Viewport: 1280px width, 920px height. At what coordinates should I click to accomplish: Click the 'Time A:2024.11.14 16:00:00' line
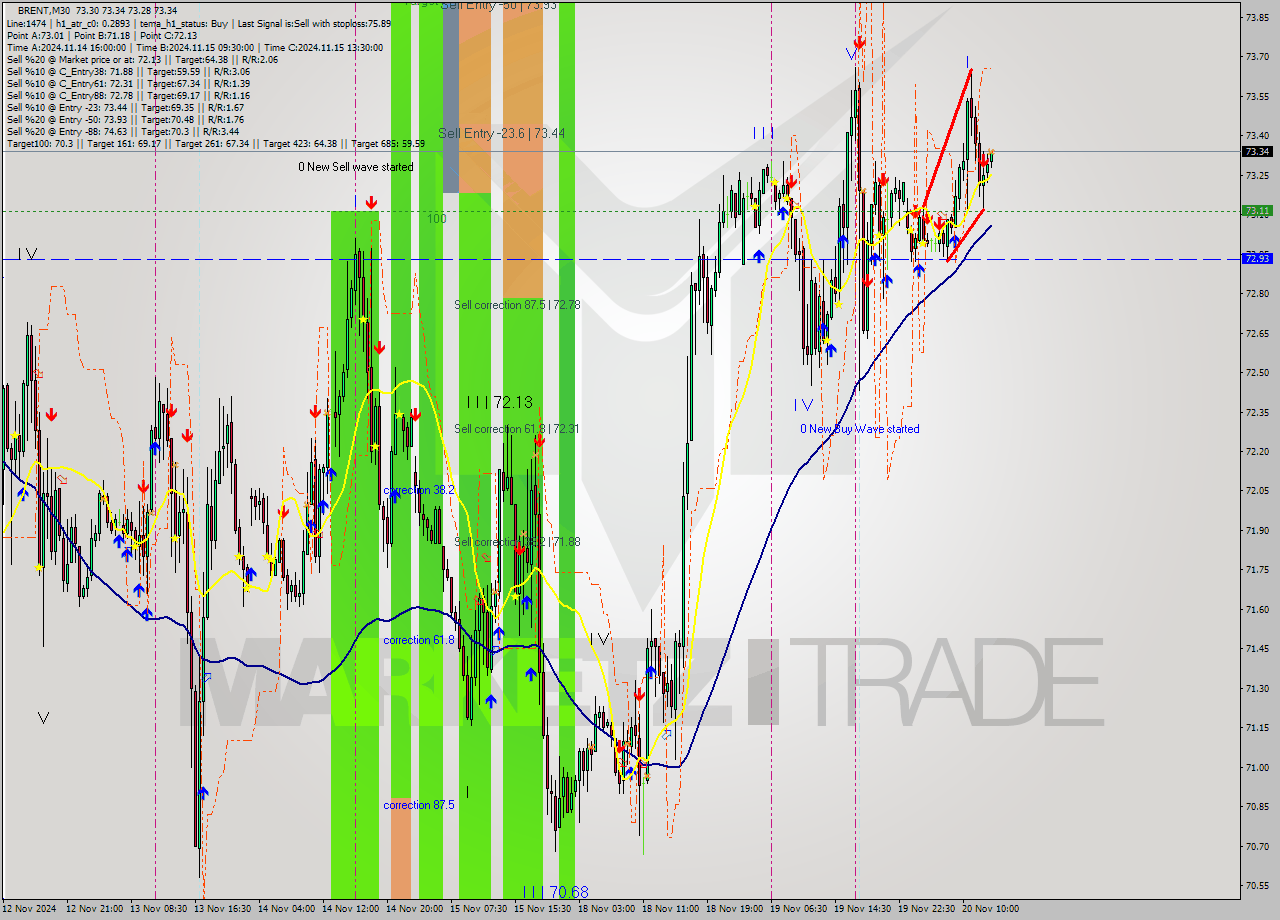(195, 47)
